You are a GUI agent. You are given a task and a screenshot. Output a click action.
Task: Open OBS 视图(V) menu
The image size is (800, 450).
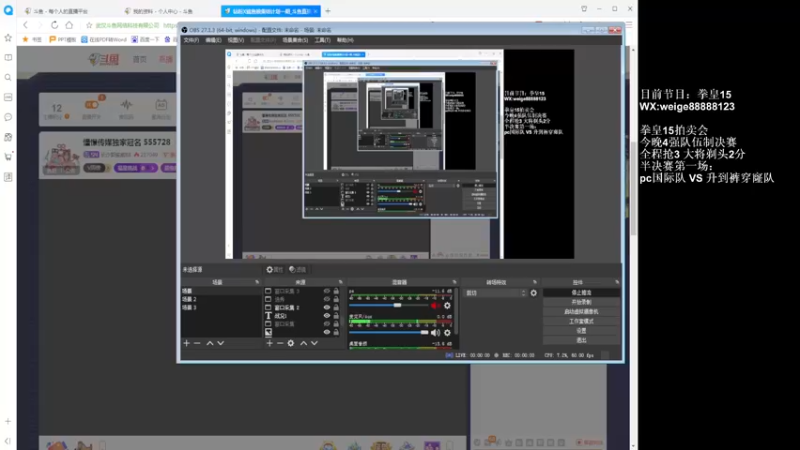(x=236, y=40)
